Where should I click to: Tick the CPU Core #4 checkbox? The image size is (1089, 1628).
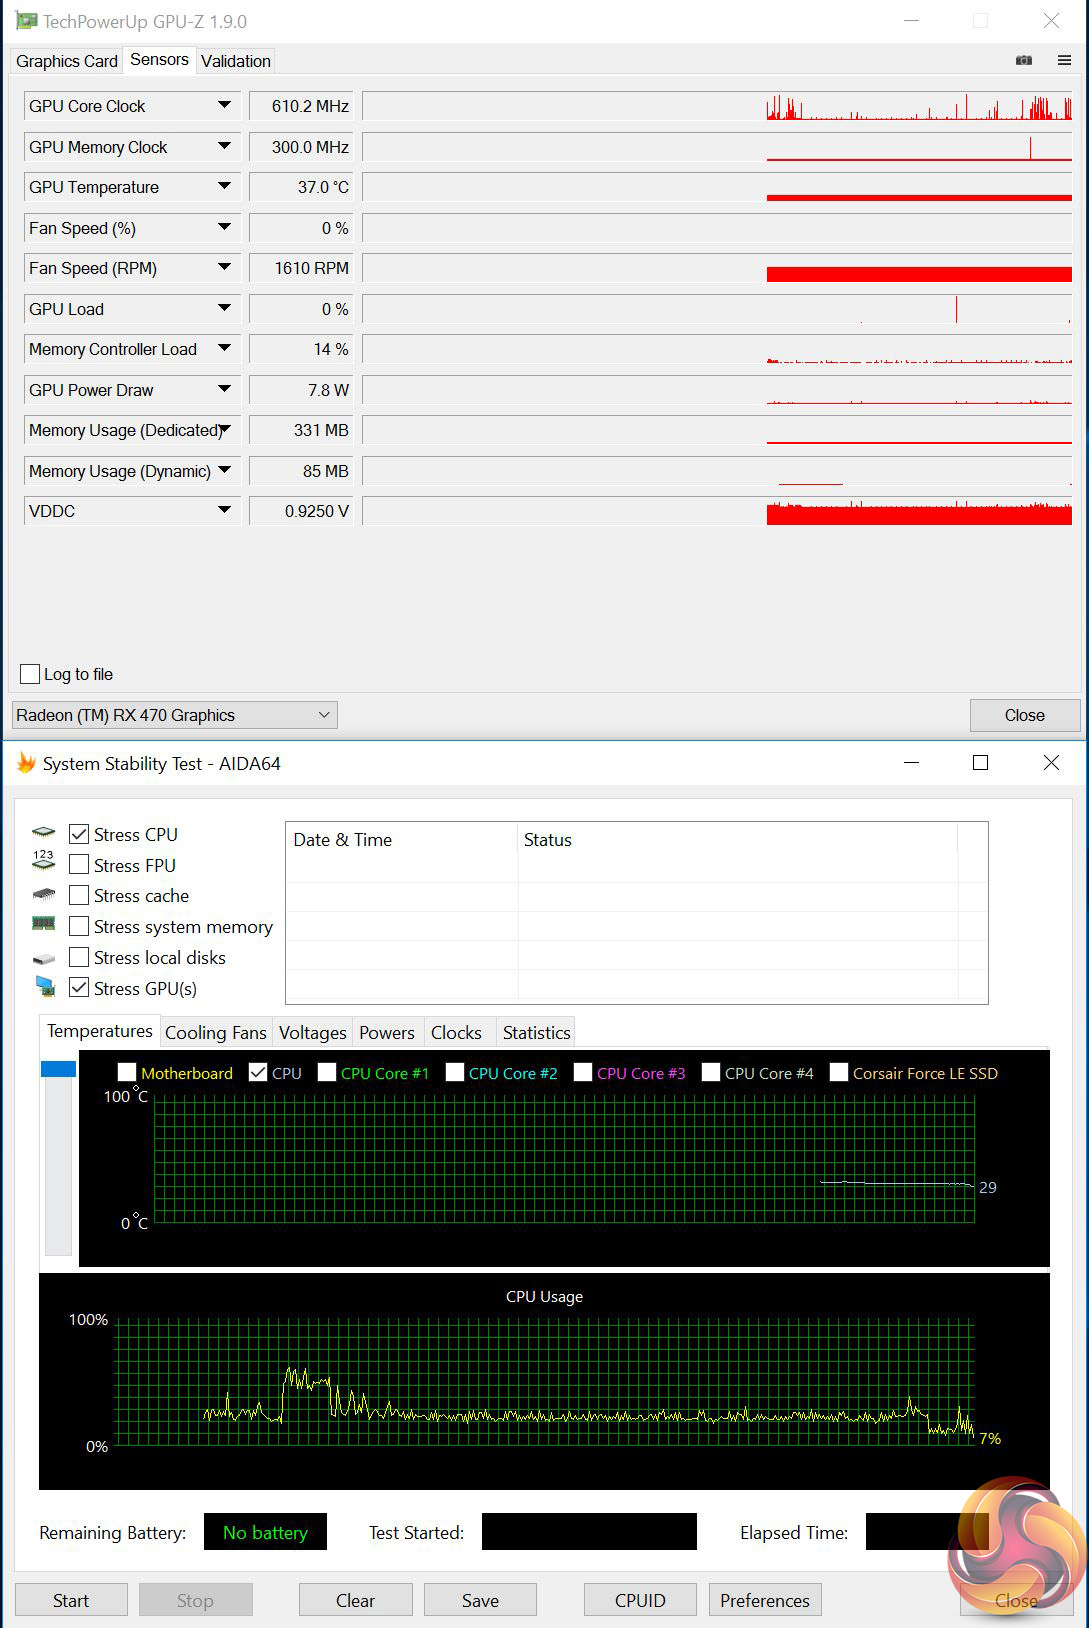click(711, 1072)
